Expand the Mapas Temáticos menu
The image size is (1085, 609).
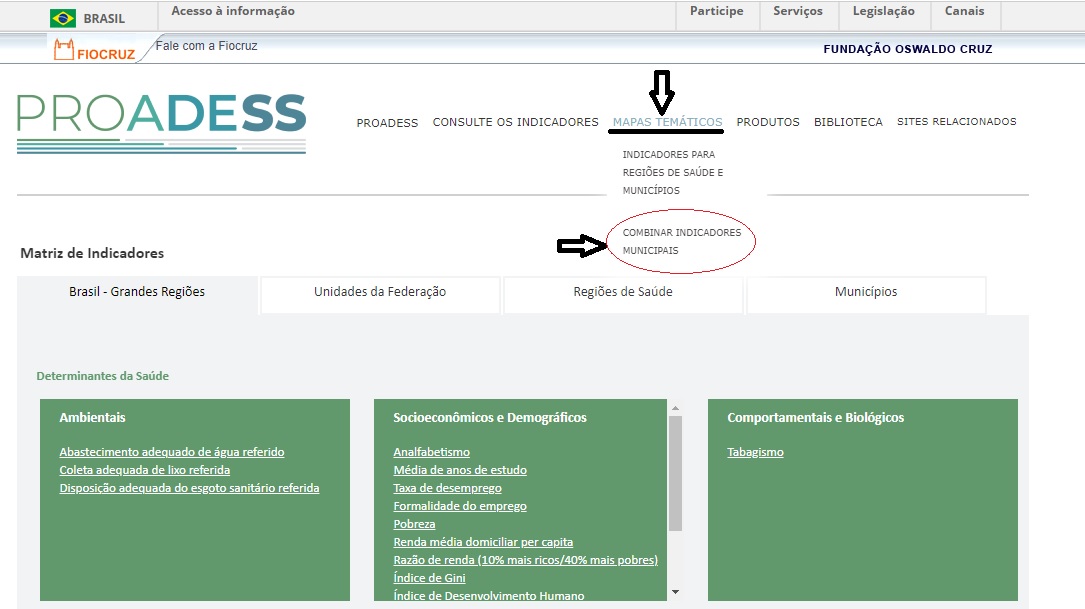pyautogui.click(x=668, y=122)
